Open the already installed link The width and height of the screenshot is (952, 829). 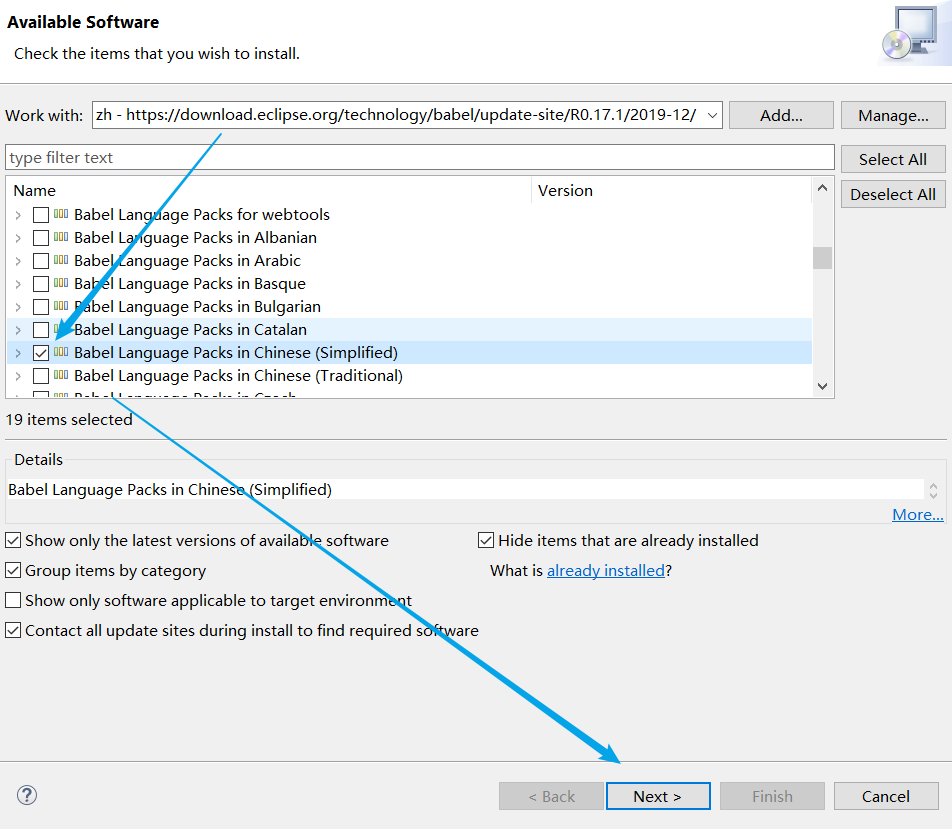click(605, 571)
